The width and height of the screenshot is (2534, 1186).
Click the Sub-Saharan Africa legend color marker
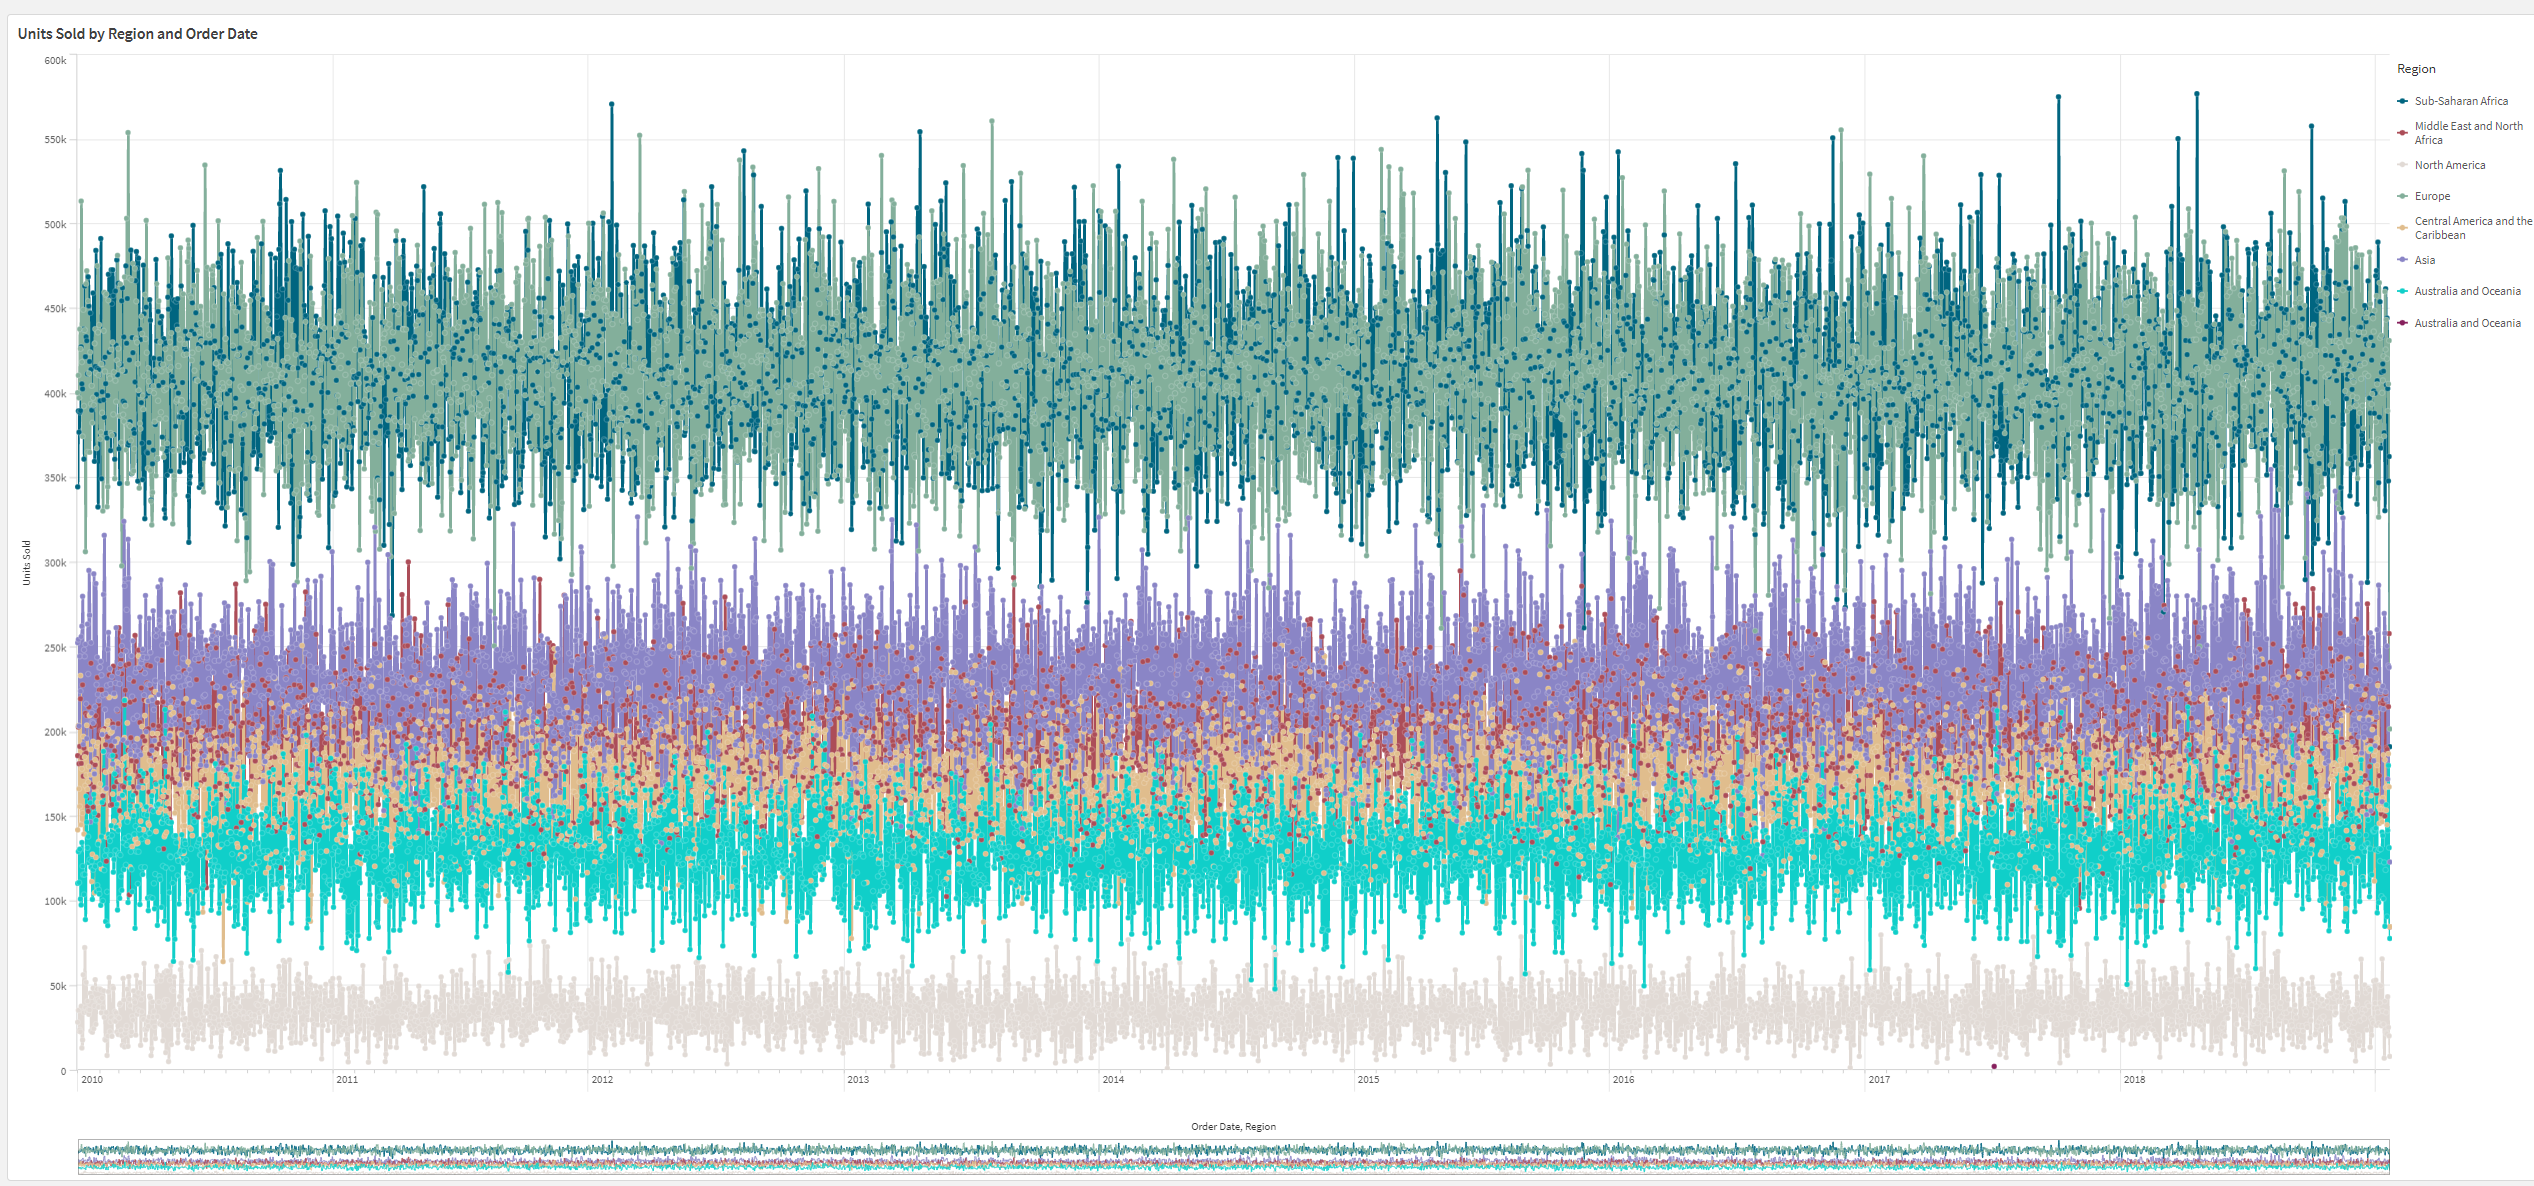(2404, 101)
